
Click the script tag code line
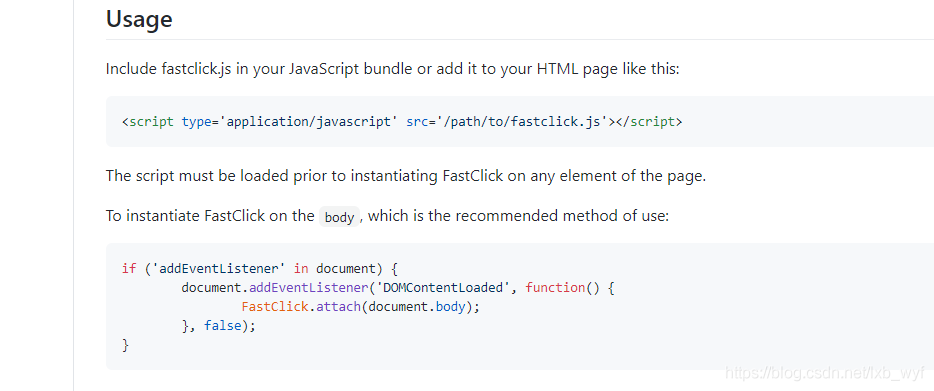pyautogui.click(x=402, y=122)
